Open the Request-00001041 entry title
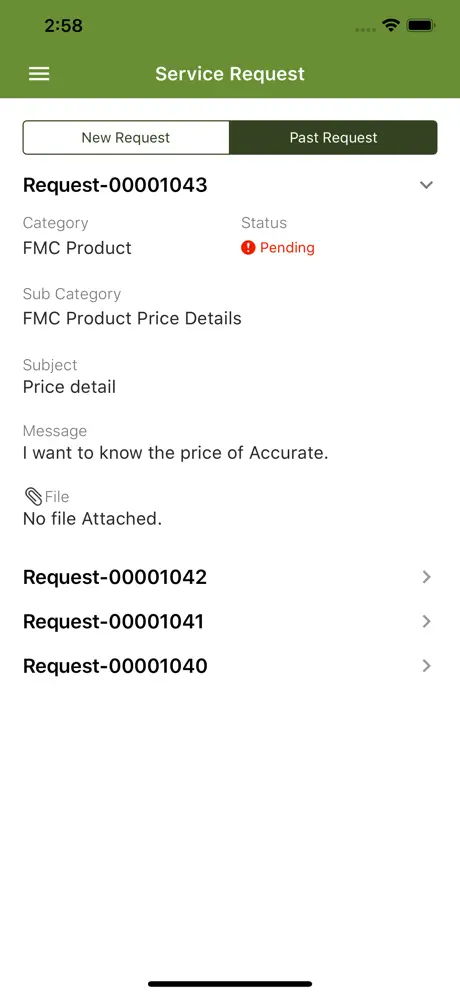The image size is (460, 996). (x=114, y=621)
